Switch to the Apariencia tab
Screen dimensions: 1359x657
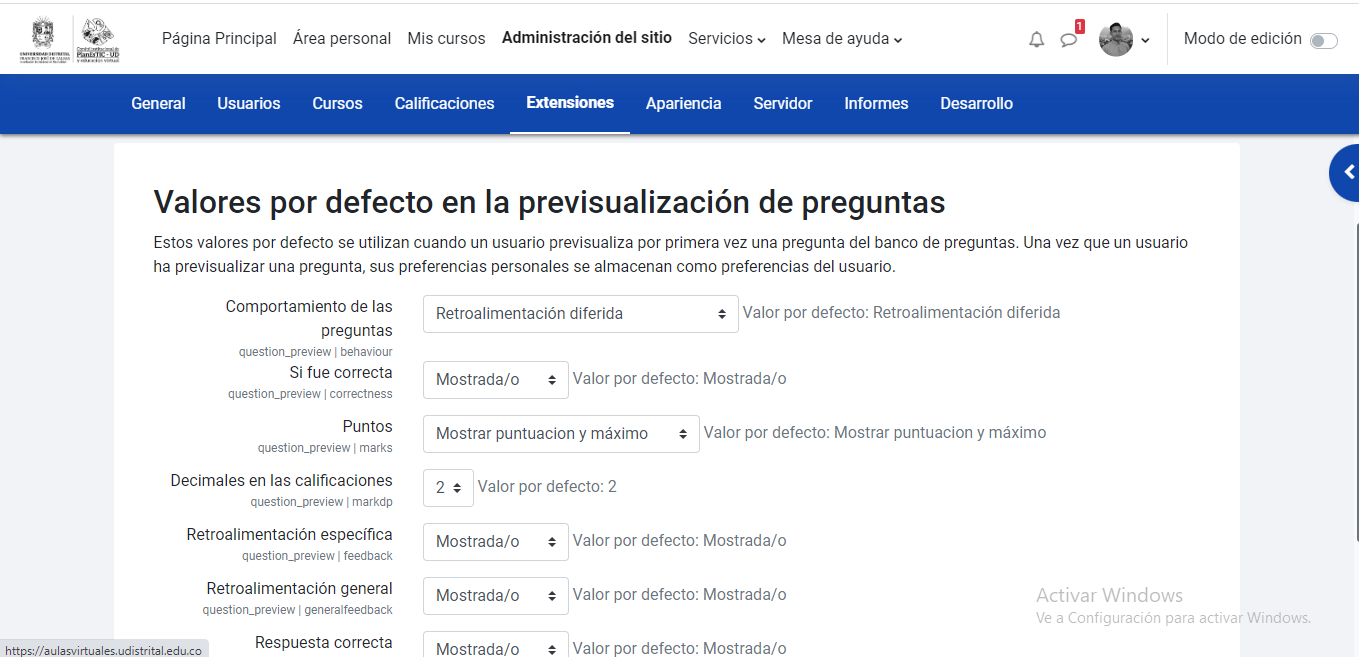point(683,103)
